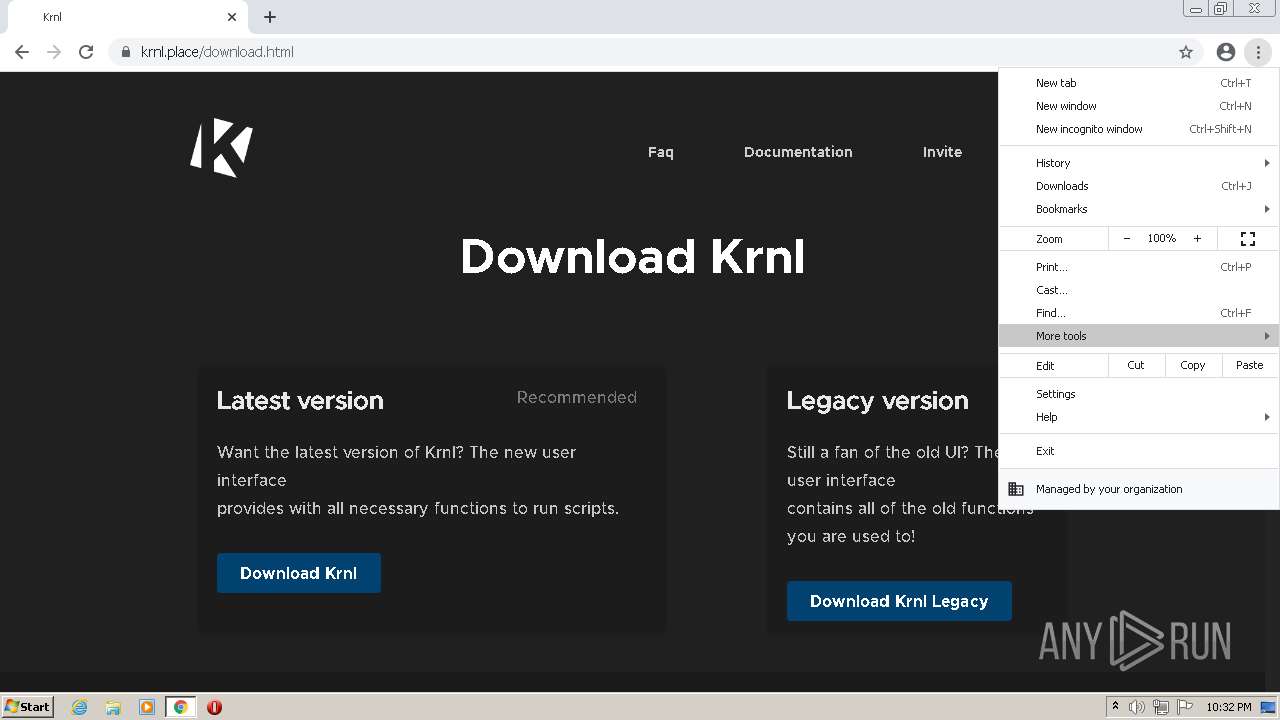1280x720 pixels.
Task: Click the browser forward arrow
Action: click(54, 52)
